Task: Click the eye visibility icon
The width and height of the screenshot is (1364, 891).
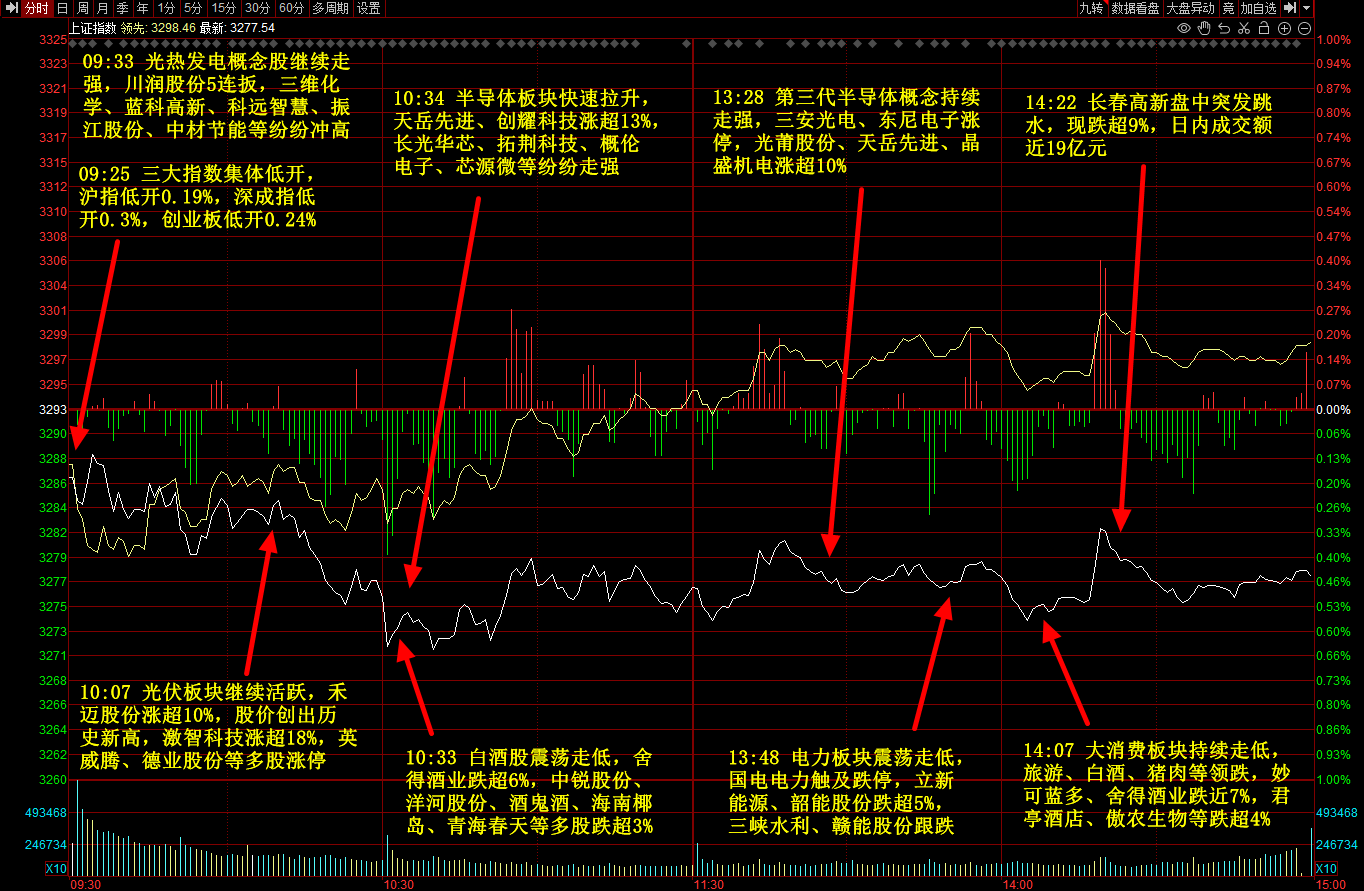Action: [x=1183, y=27]
